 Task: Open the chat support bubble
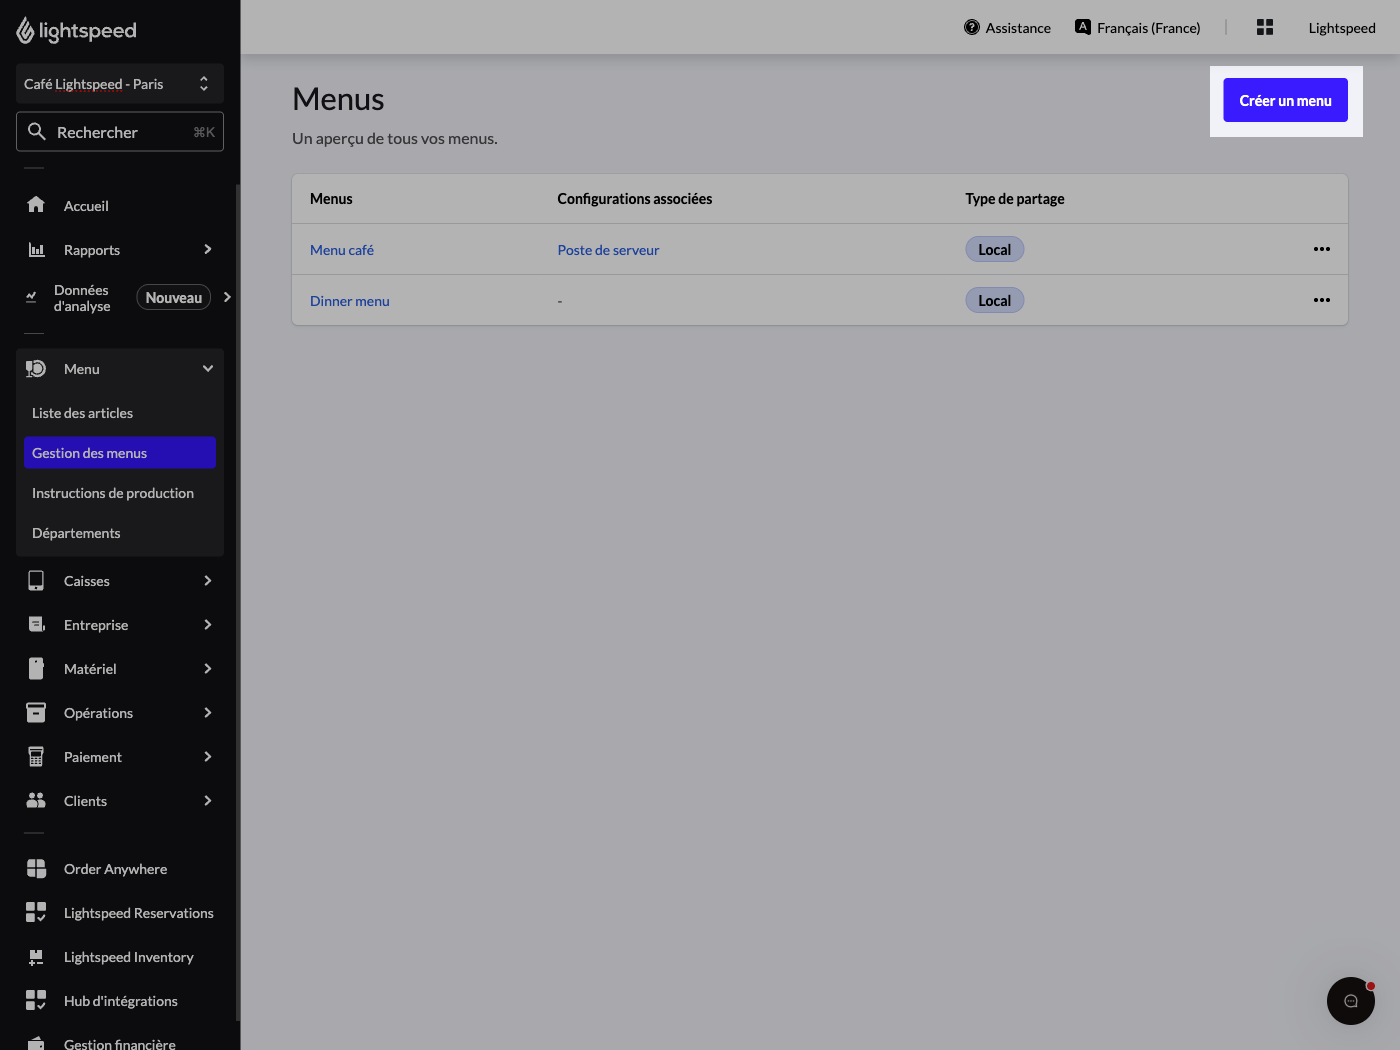click(x=1351, y=1001)
